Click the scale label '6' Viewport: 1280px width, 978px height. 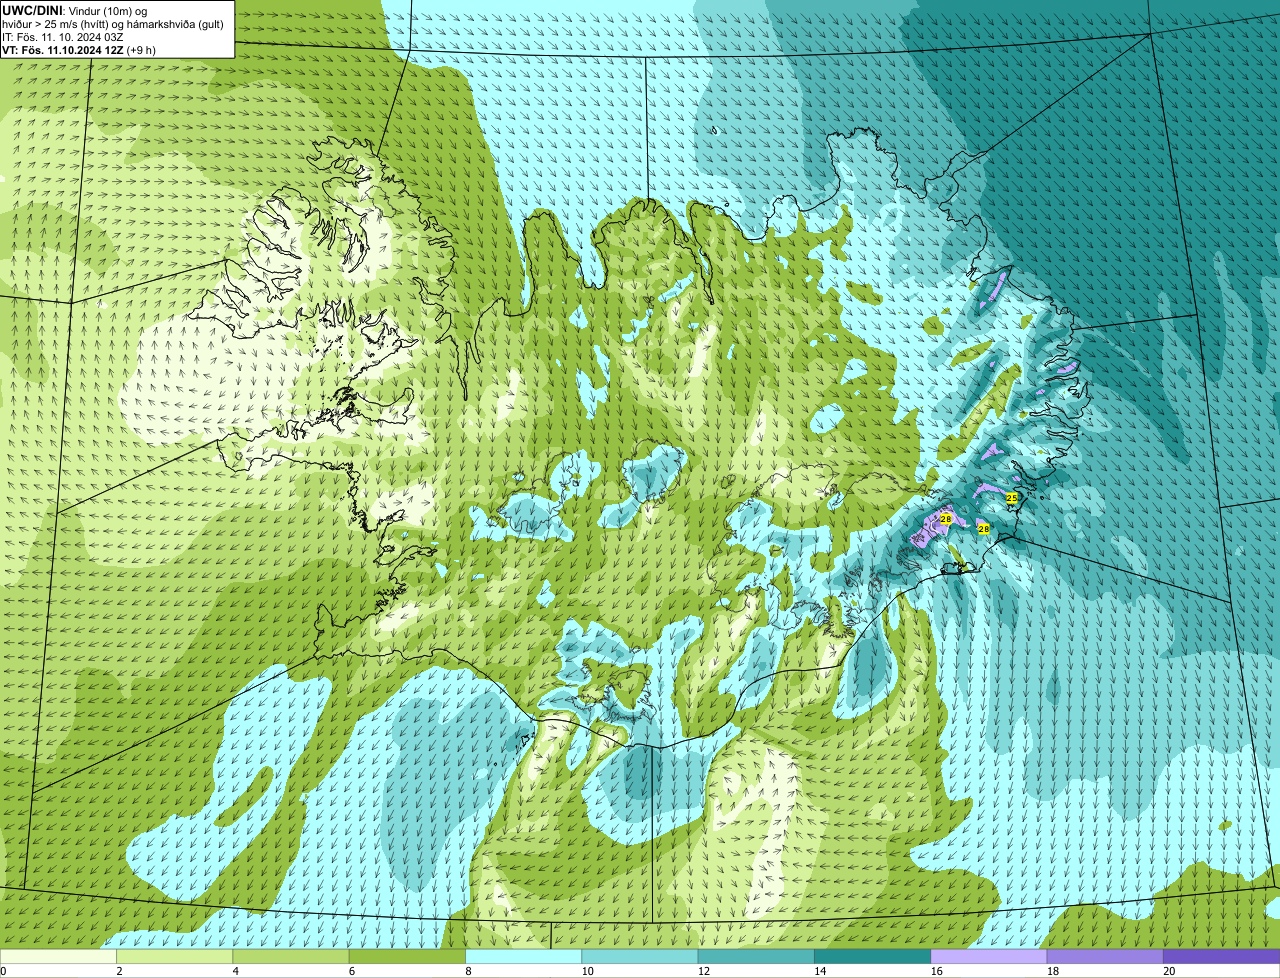(351, 971)
